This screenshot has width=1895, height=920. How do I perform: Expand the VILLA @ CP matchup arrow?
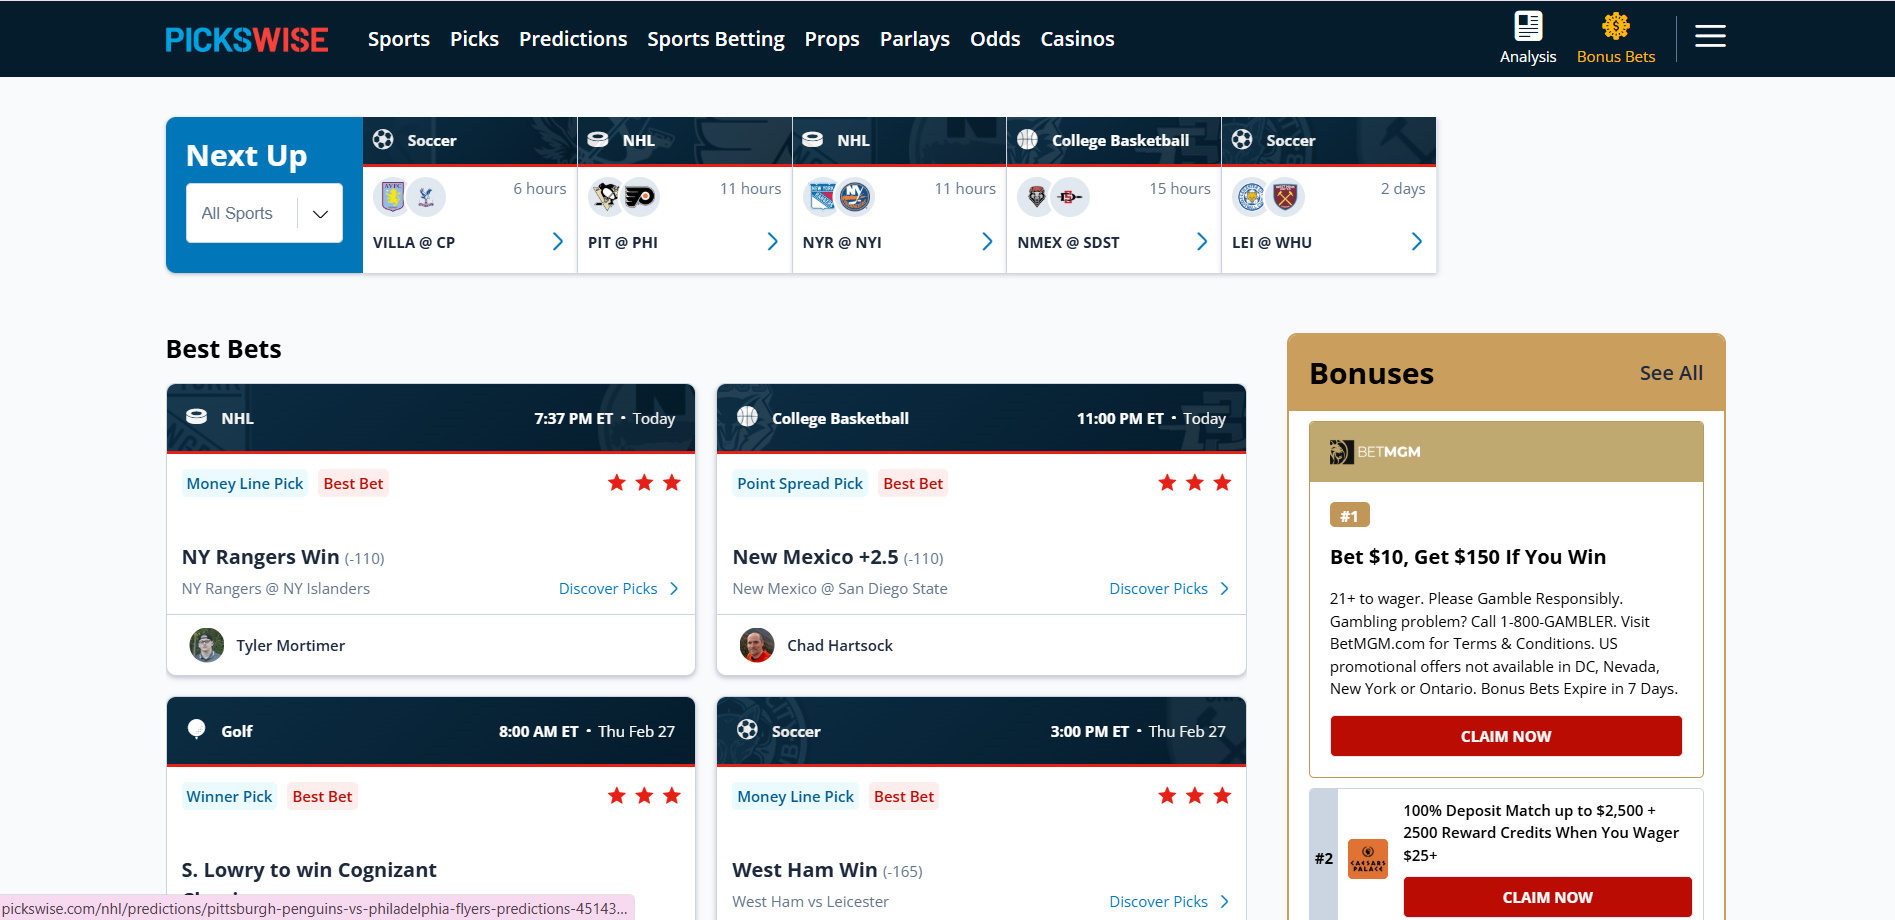[558, 242]
